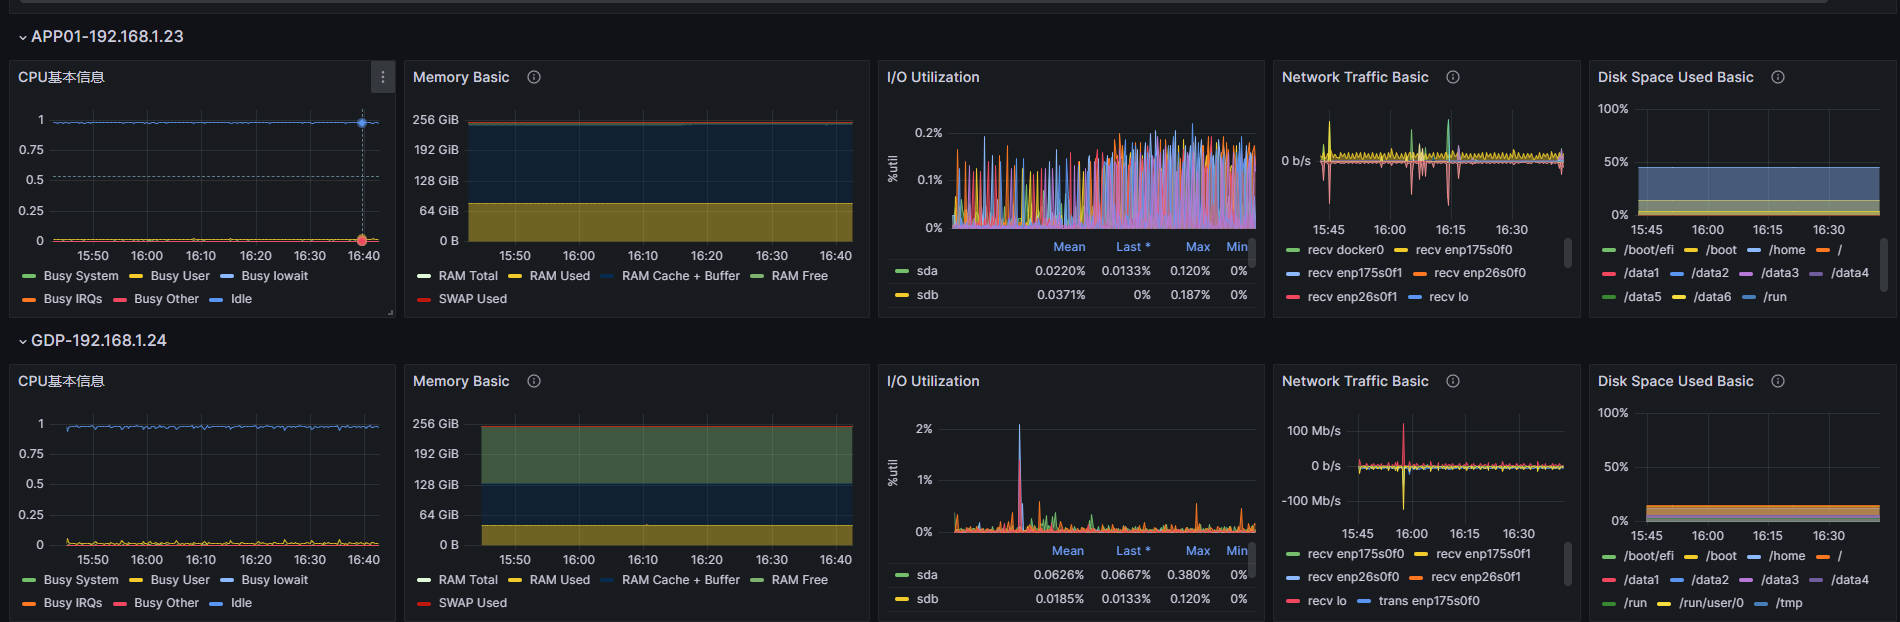The width and height of the screenshot is (1900, 622).
Task: Click recv lo in GDP Network legend
Action: tap(1327, 601)
